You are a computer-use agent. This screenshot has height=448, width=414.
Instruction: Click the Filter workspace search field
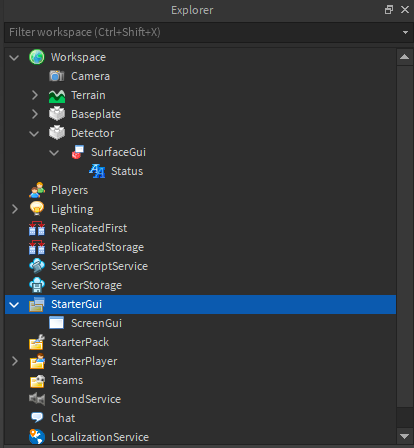coord(202,32)
